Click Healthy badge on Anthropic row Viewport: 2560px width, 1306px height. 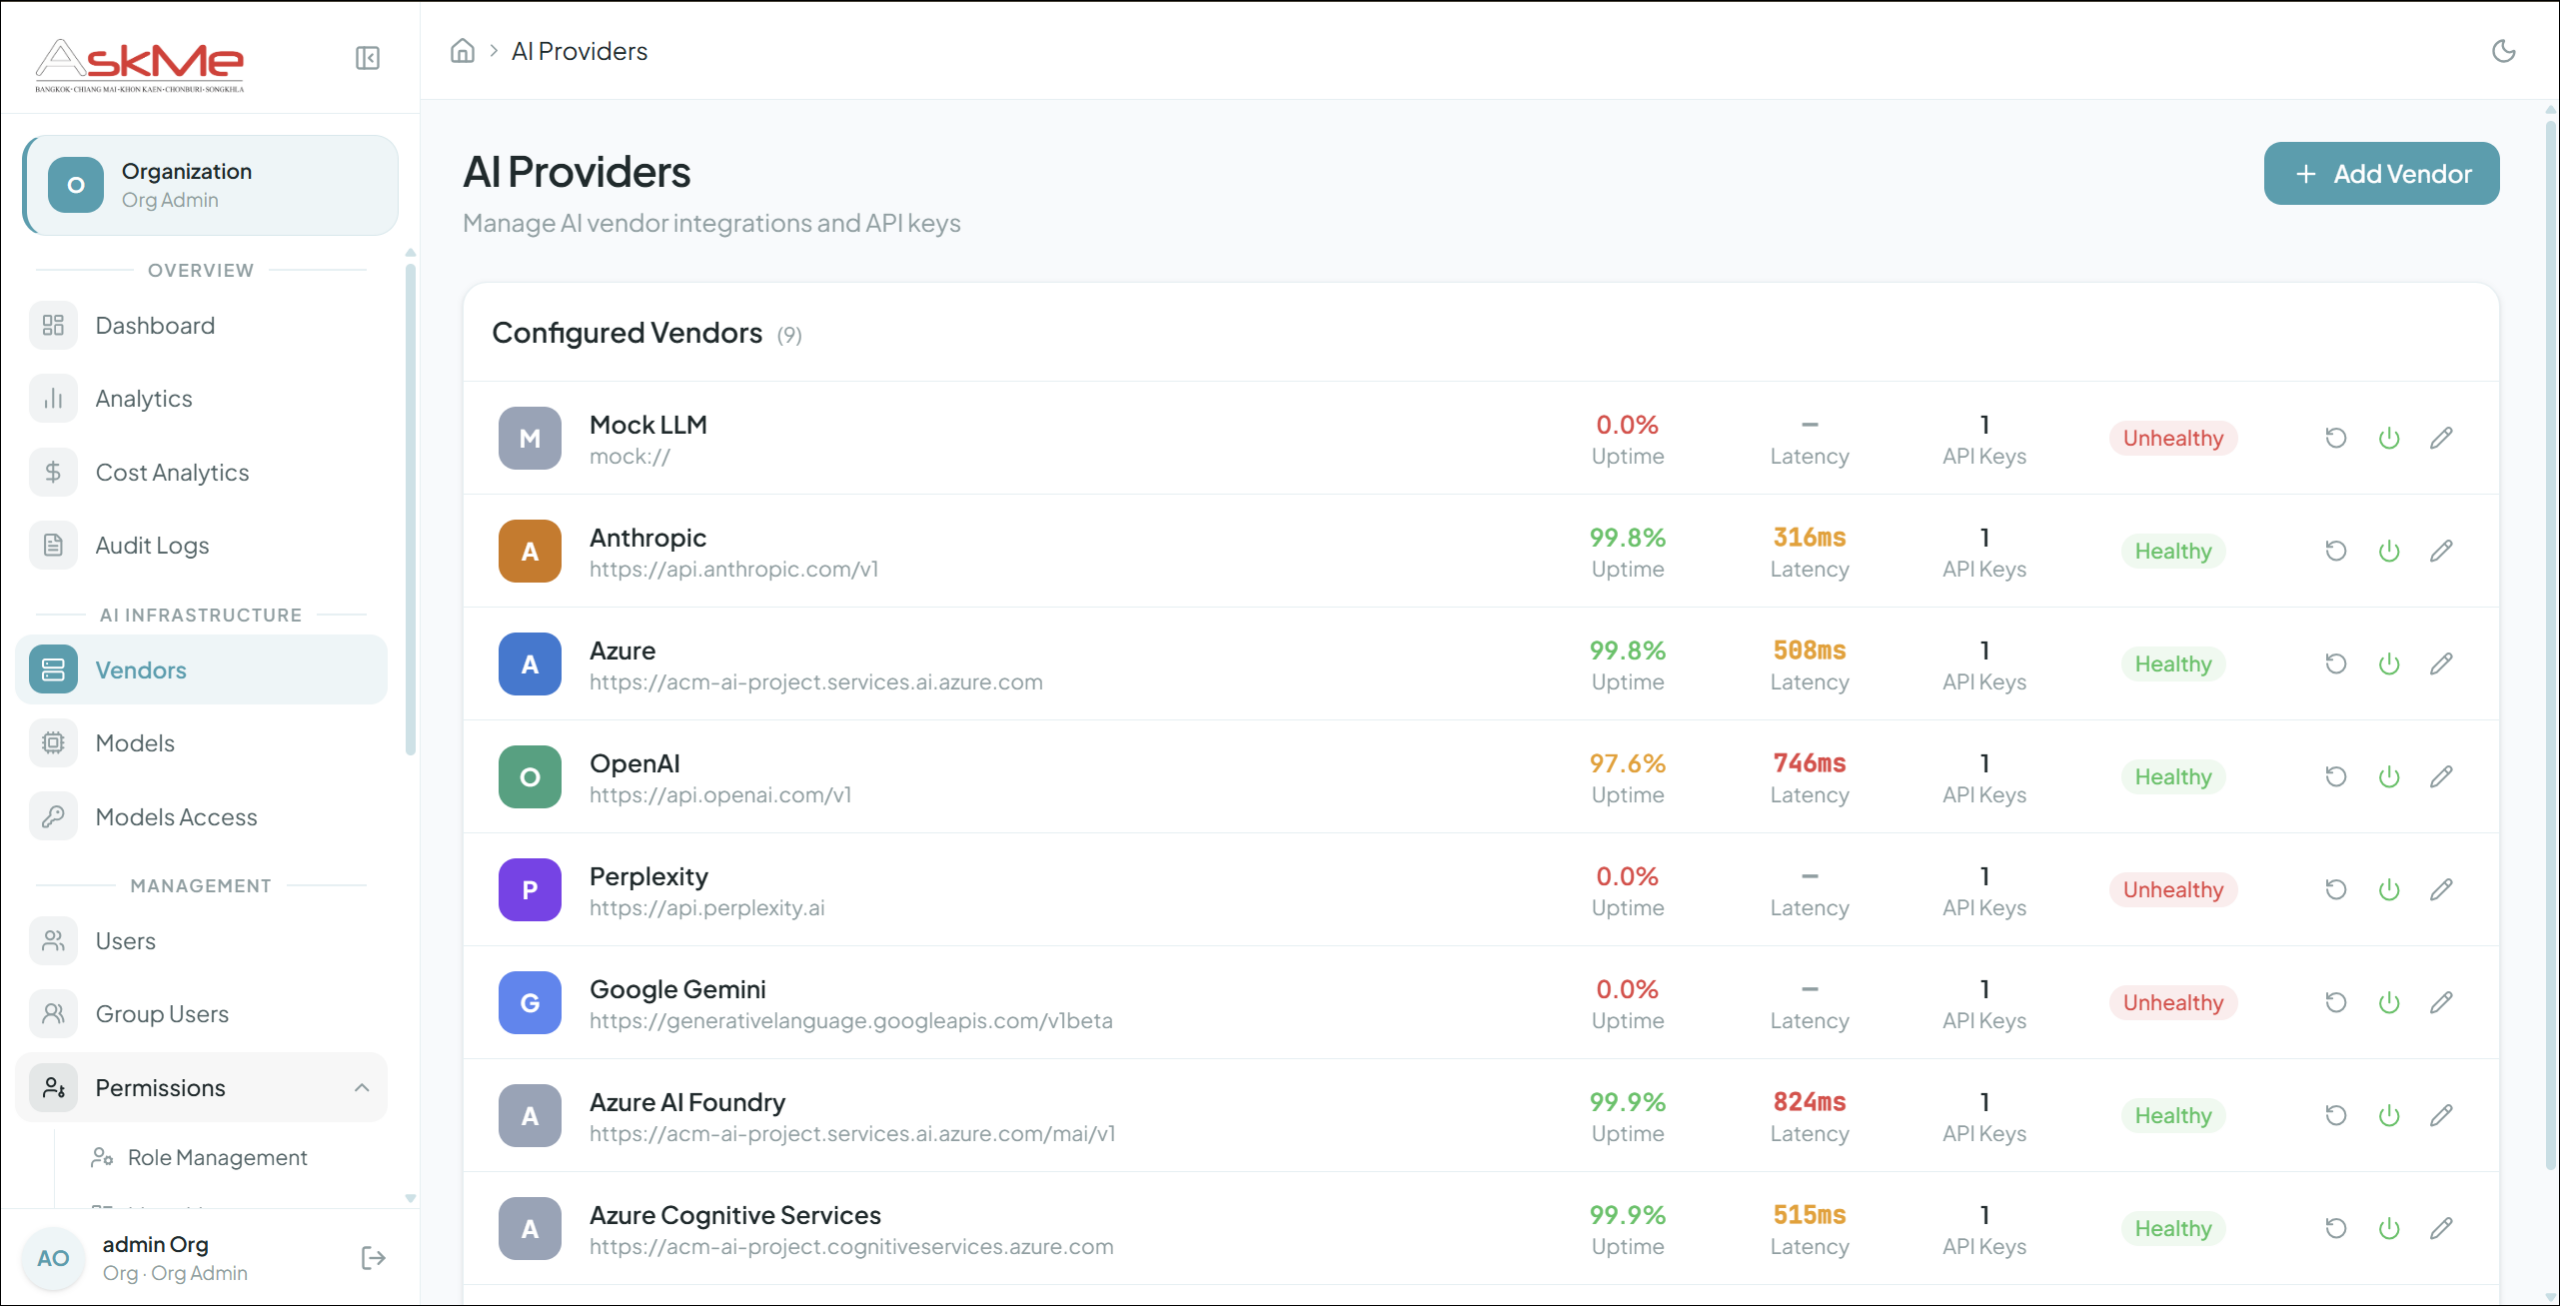tap(2173, 551)
